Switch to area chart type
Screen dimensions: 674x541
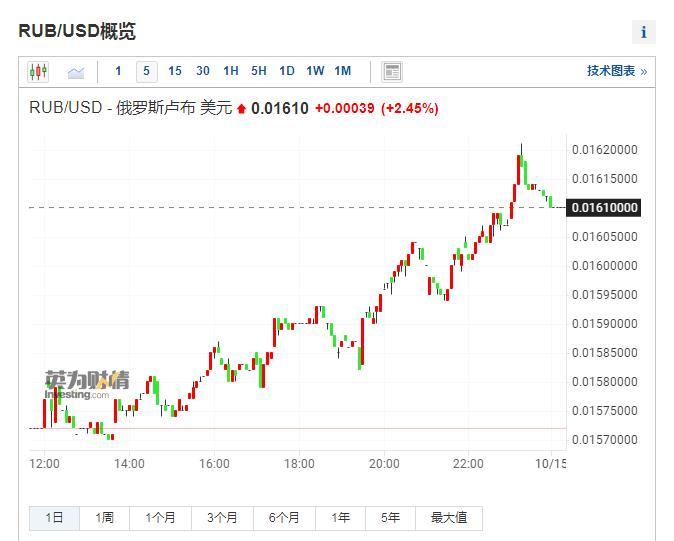pos(76,71)
